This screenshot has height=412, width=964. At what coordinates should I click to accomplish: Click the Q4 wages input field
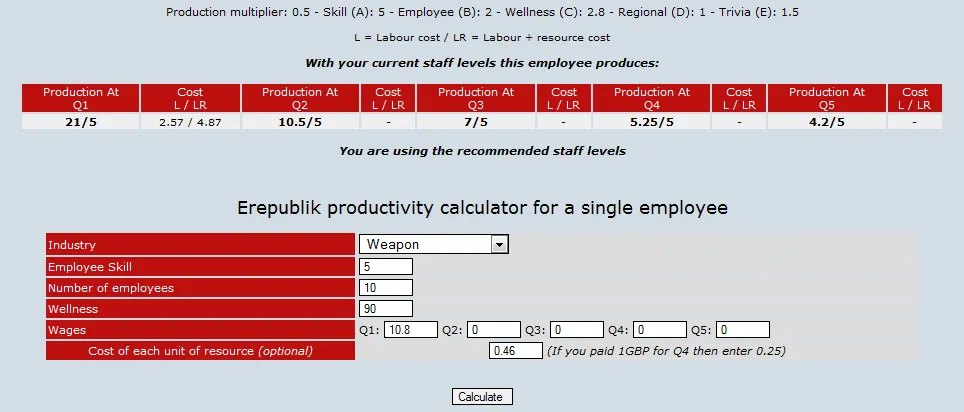(660, 330)
